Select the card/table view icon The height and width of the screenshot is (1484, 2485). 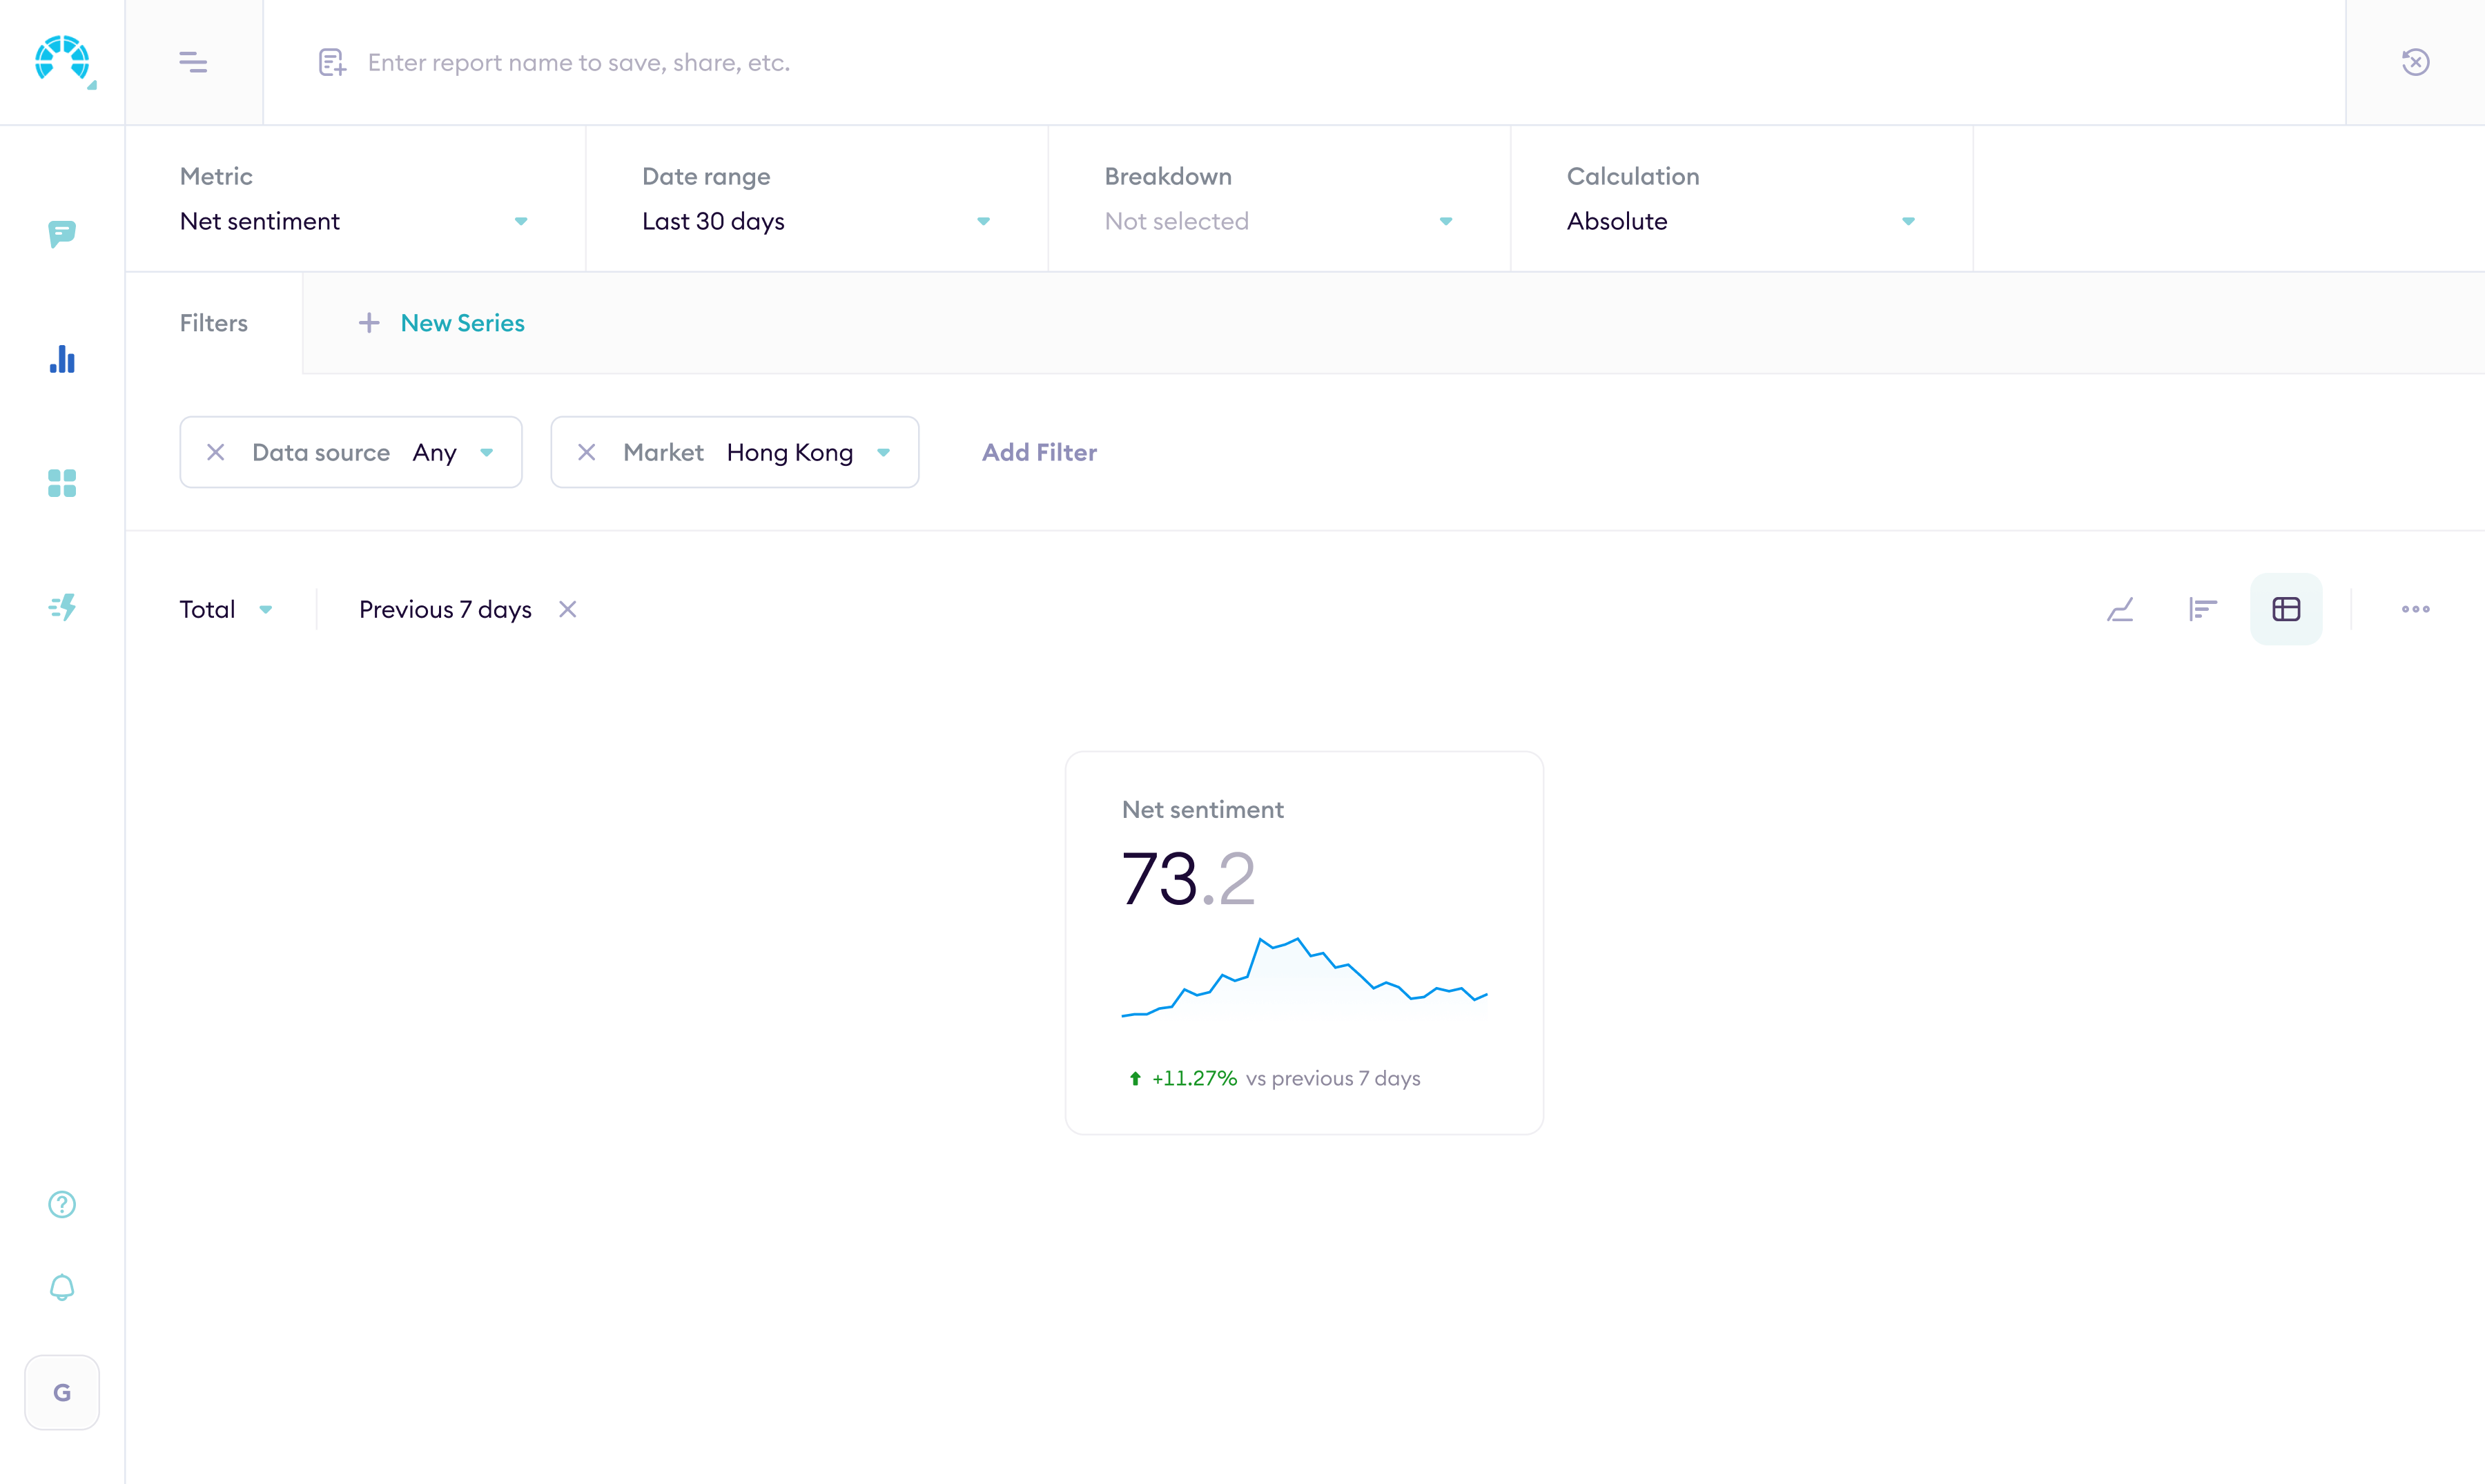pos(2287,608)
